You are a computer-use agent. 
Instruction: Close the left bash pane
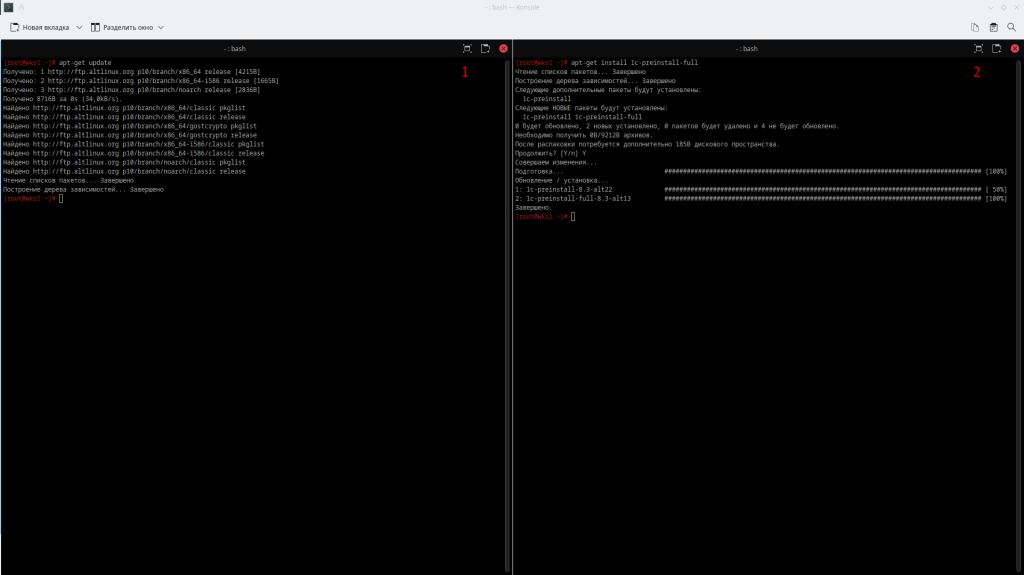tap(503, 48)
